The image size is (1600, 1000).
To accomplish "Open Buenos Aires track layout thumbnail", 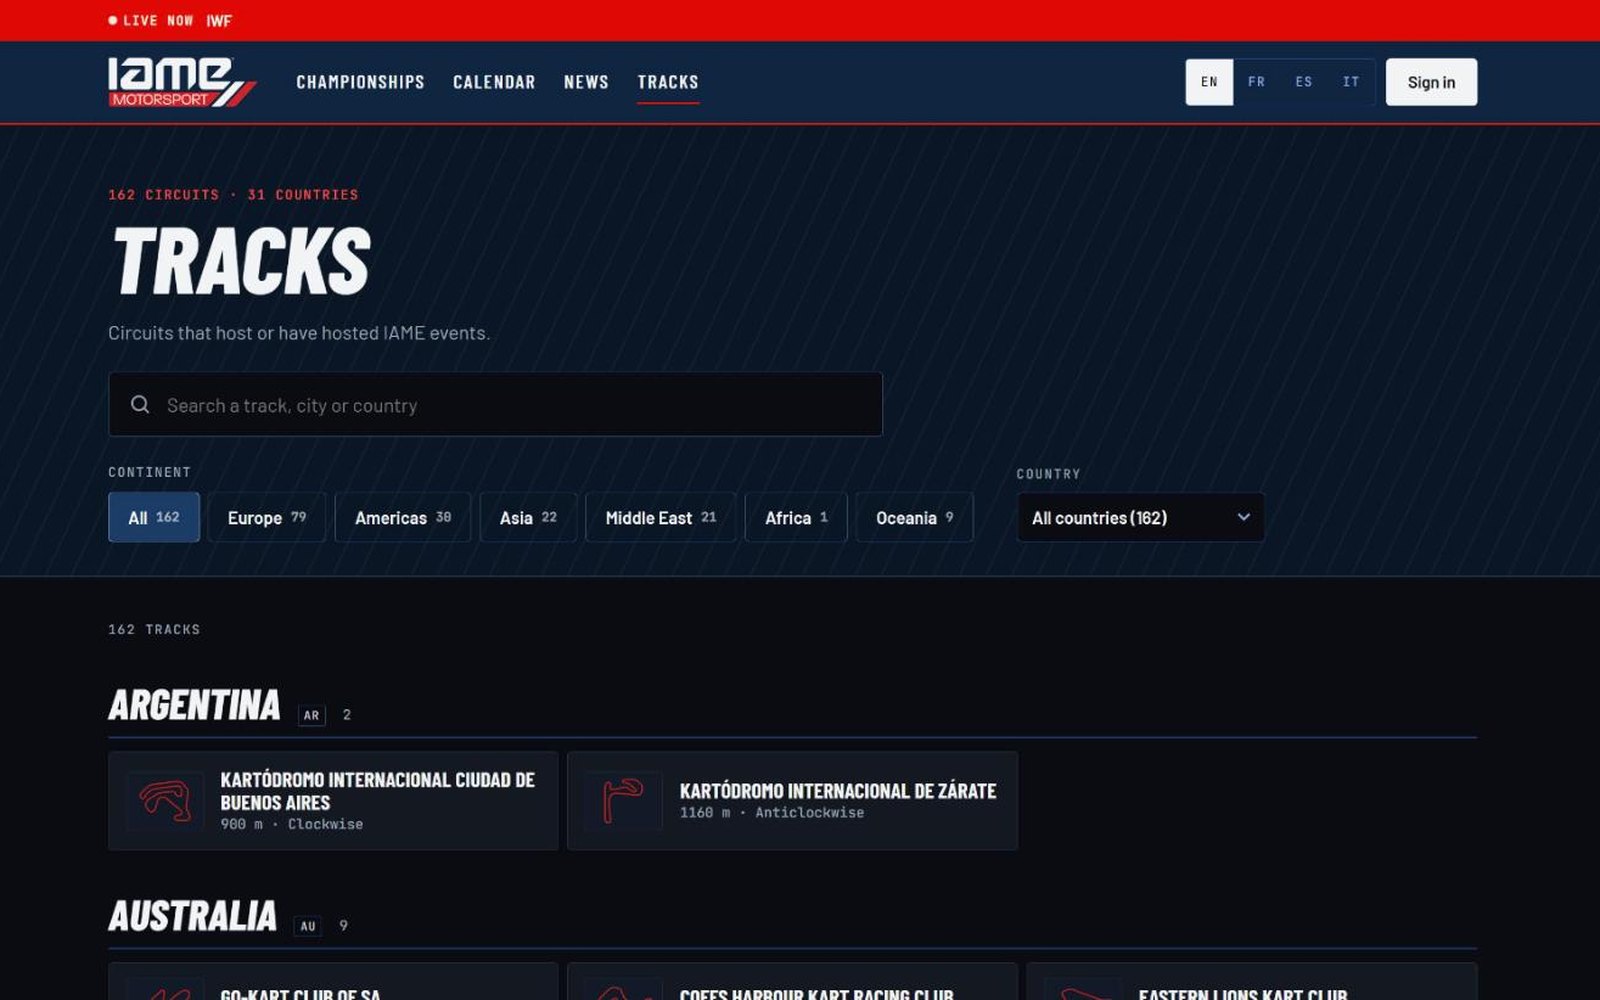I will pos(165,801).
